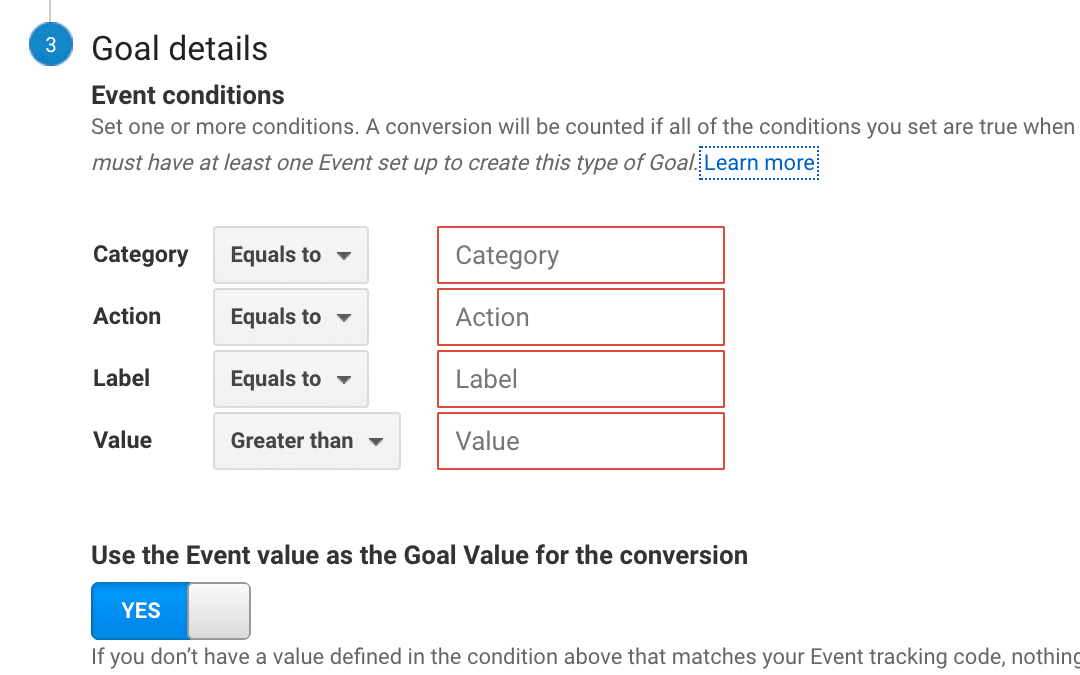Focus the Value text input field
1080x675 pixels.
pyautogui.click(x=581, y=441)
